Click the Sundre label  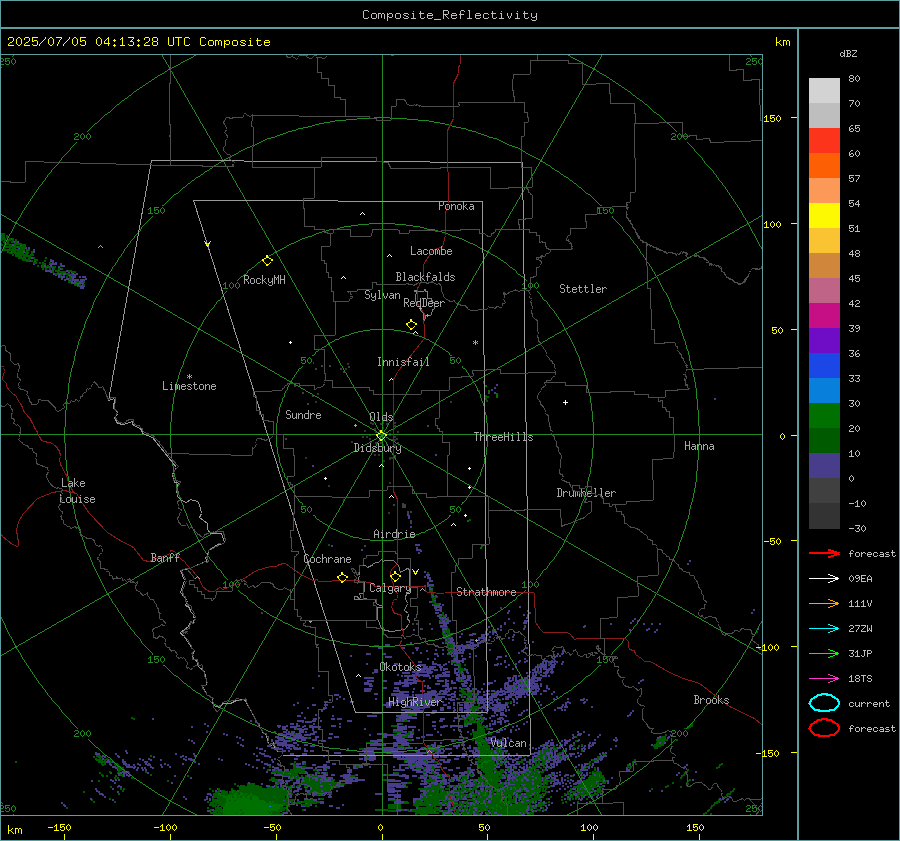[303, 414]
